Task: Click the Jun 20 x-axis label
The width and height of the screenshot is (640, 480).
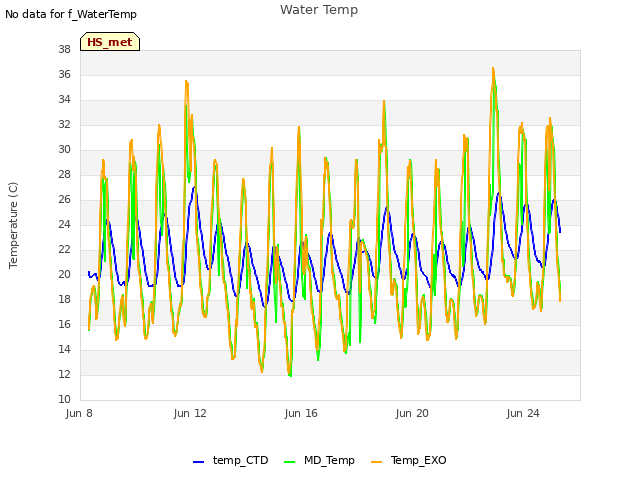Action: (x=412, y=413)
